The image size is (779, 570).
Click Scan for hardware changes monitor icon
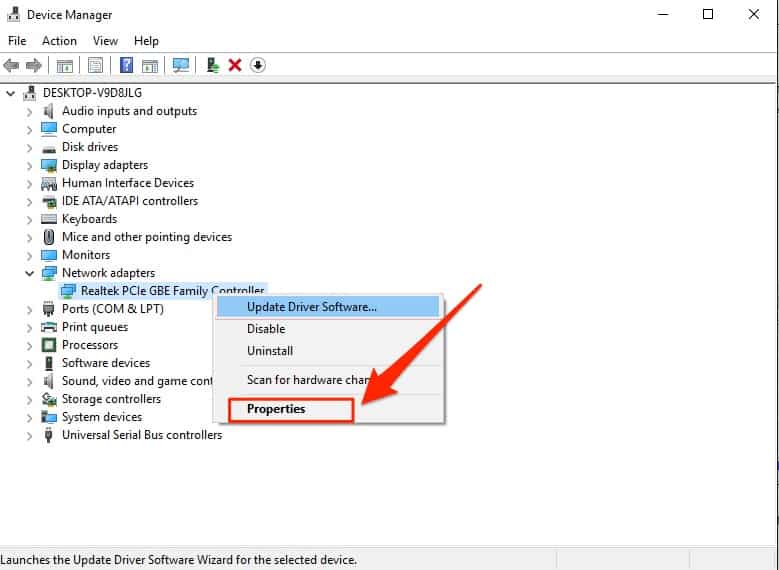point(180,65)
